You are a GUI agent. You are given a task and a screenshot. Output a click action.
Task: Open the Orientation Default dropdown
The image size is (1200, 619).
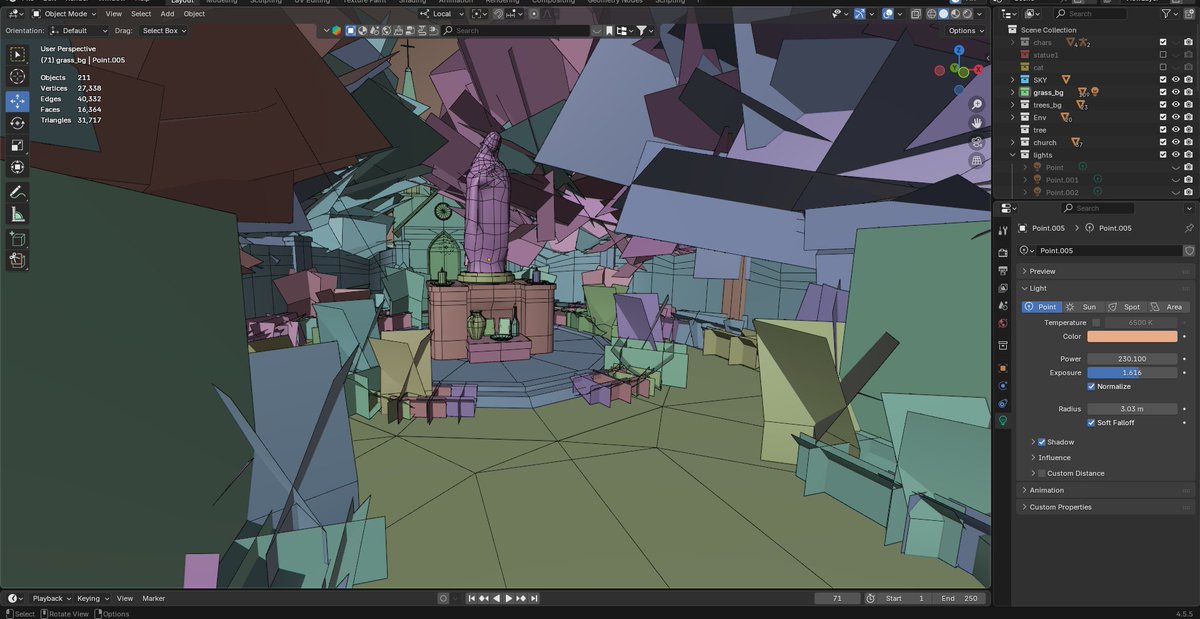point(79,31)
